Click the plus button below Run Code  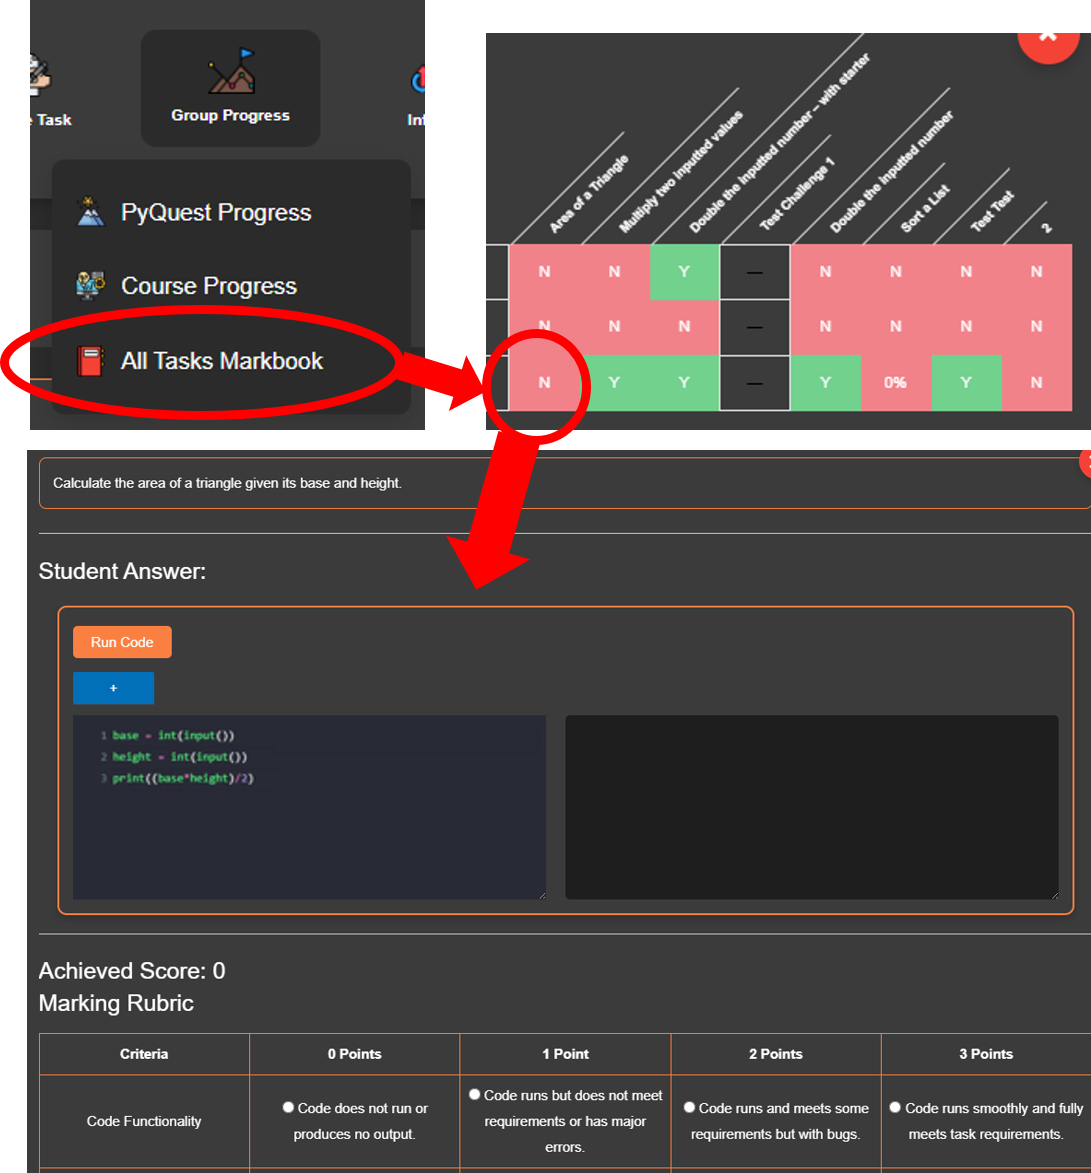click(x=113, y=688)
